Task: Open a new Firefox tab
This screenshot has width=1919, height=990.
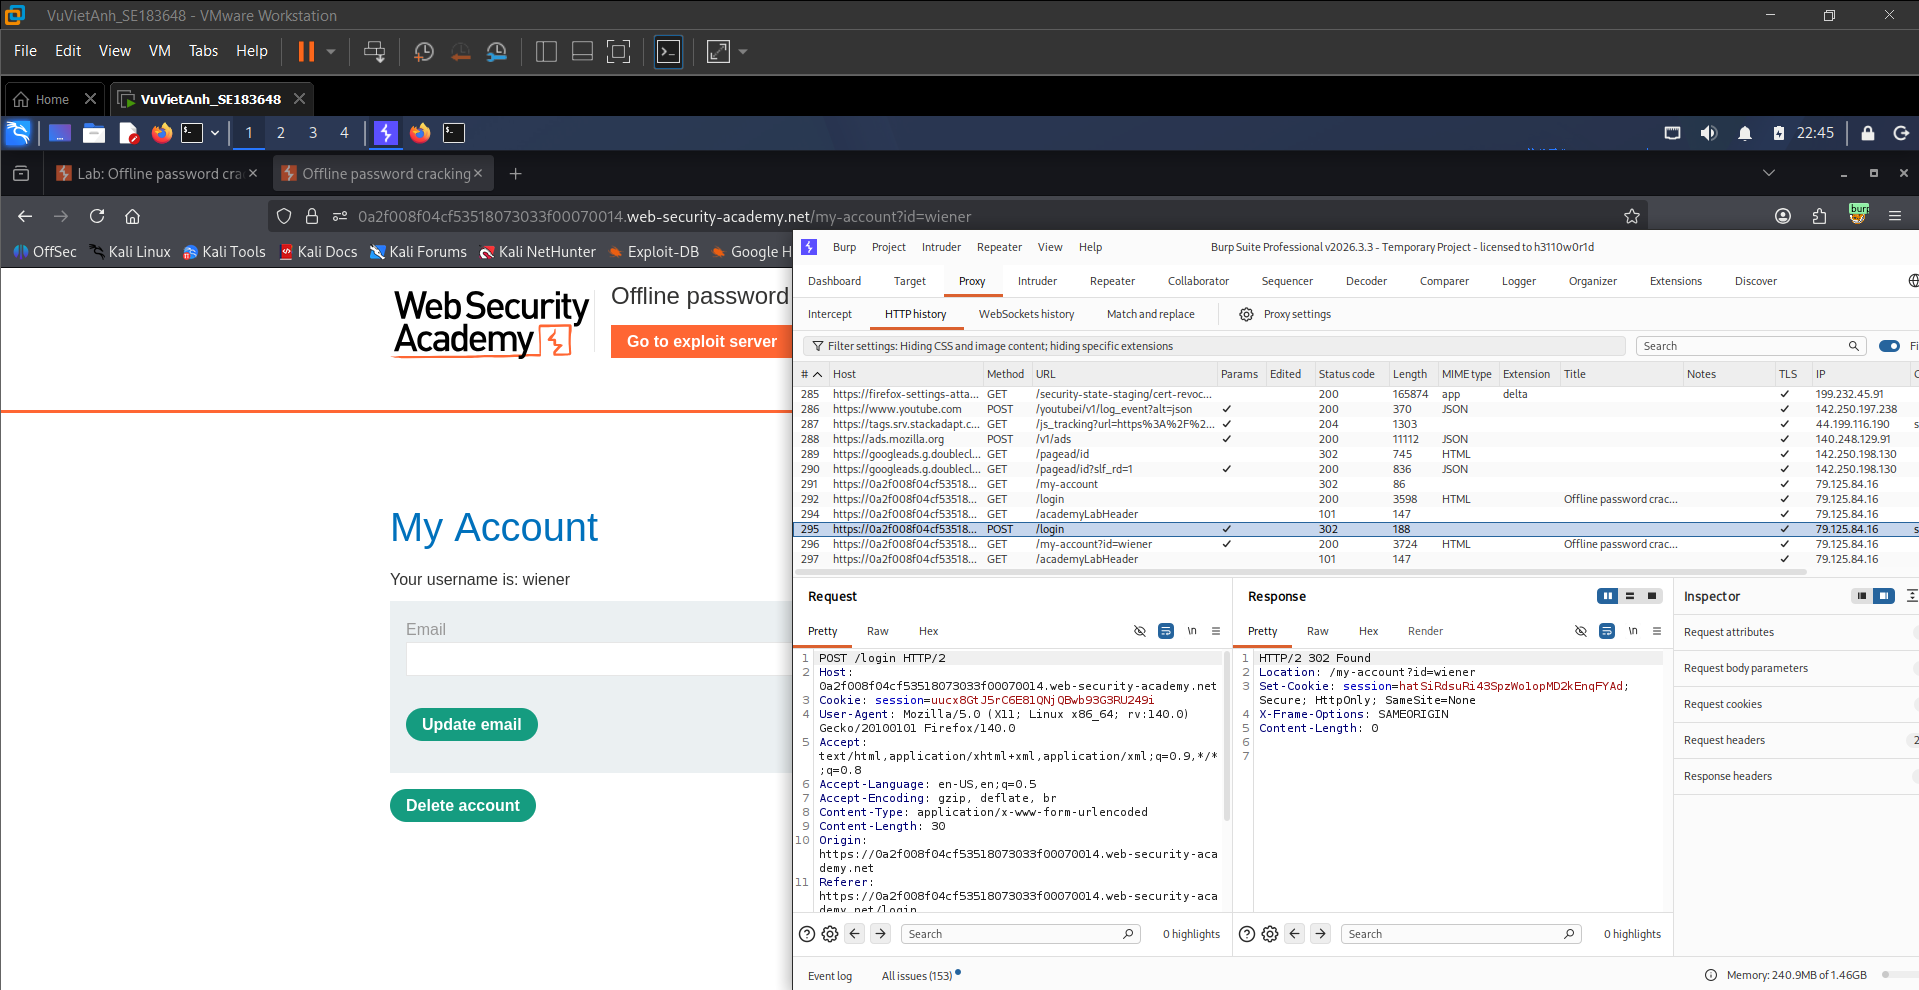Action: coord(516,174)
